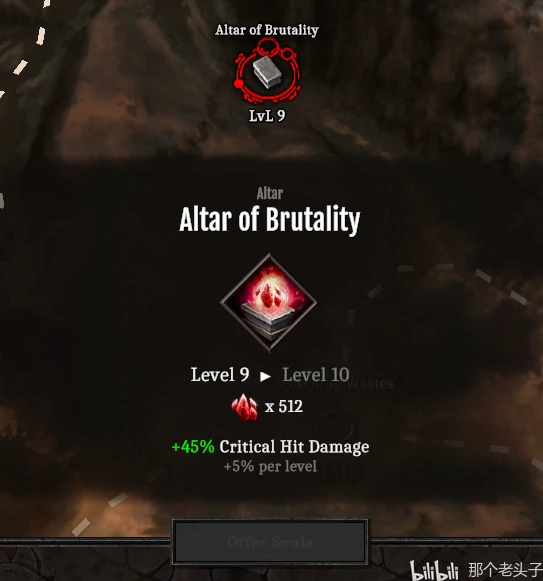
Task: Click the arrow between Level 9 and 10
Action: pyautogui.click(x=265, y=376)
